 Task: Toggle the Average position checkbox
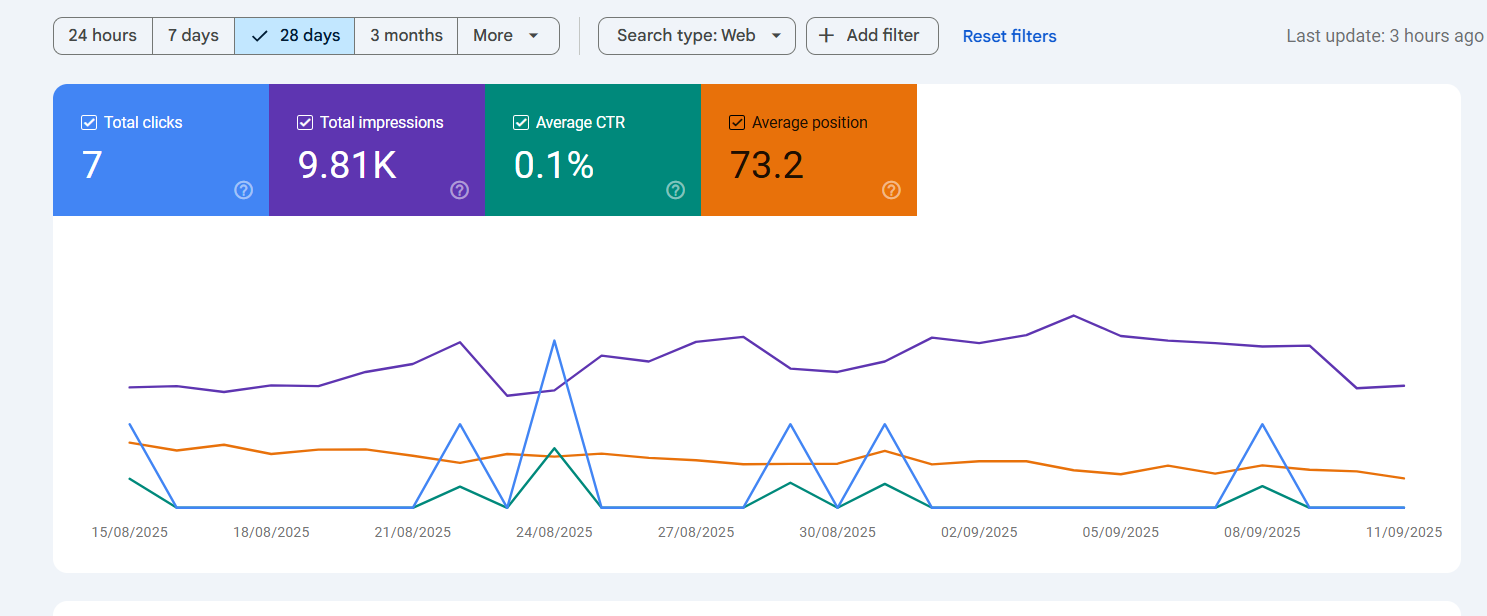[737, 123]
